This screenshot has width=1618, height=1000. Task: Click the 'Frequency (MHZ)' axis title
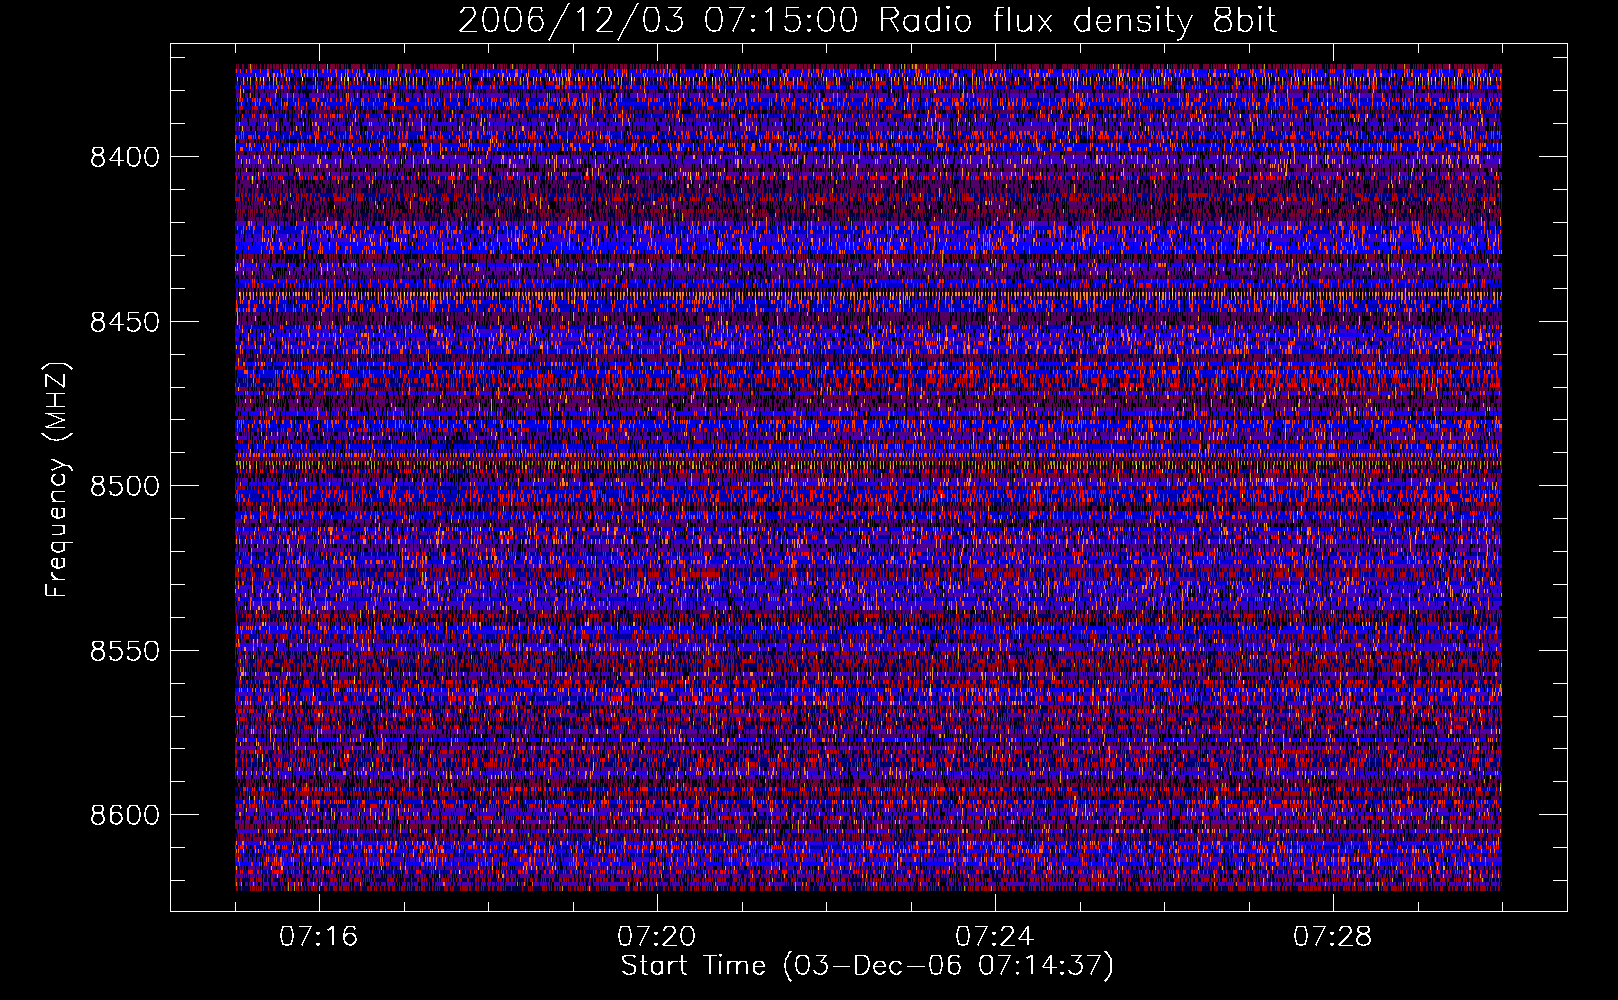(57, 480)
